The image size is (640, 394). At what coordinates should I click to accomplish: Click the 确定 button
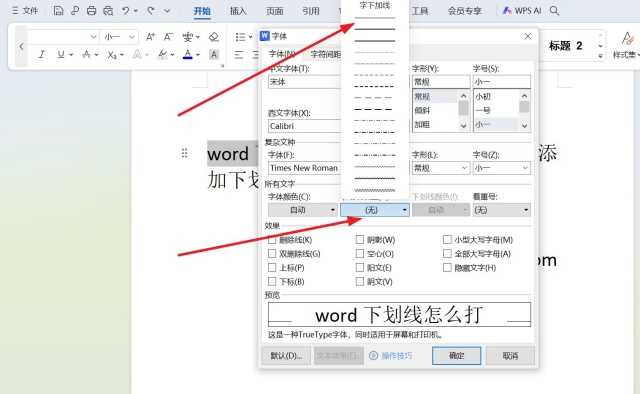456,356
